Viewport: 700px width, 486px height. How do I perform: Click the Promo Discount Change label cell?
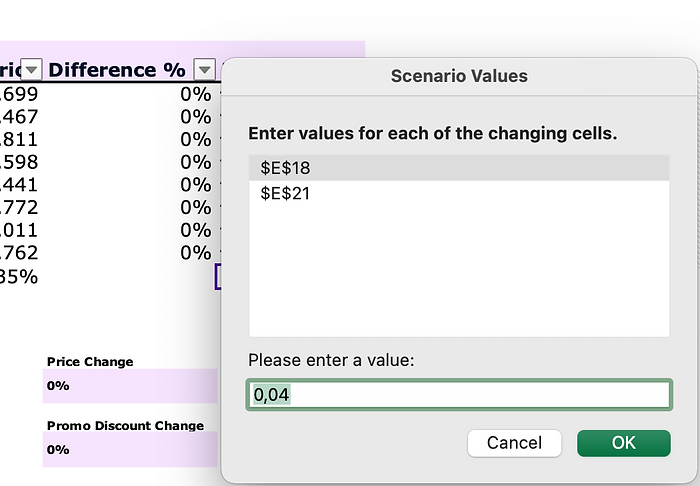tap(125, 425)
